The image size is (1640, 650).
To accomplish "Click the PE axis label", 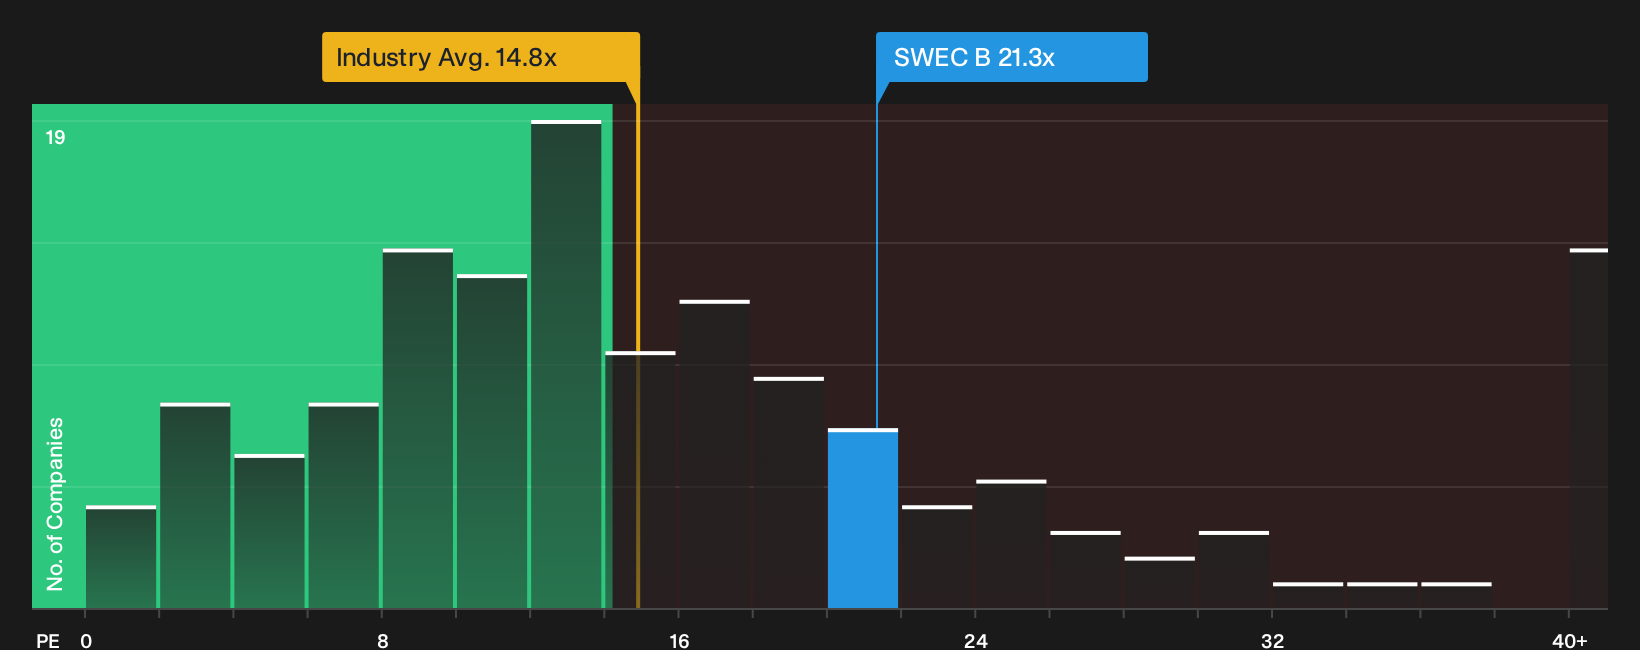I will tap(48, 641).
